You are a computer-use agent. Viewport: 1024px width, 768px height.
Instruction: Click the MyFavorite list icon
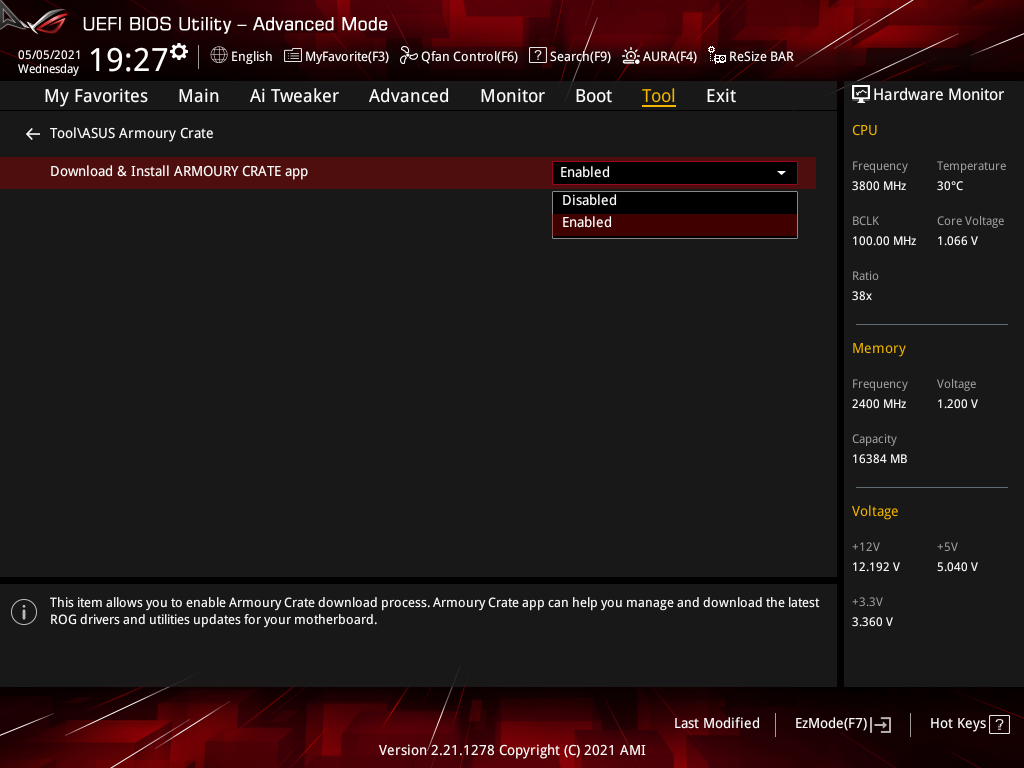(293, 56)
